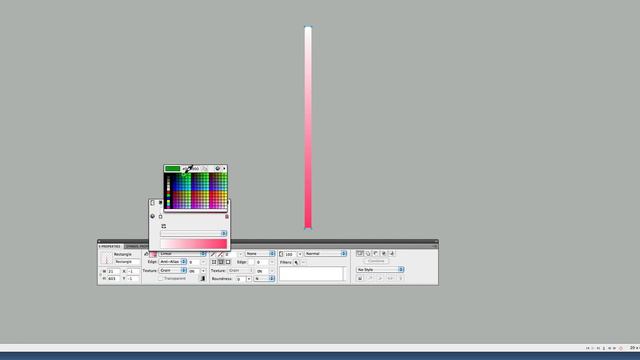Click the no-color transparent button in swatch popup
The height and width of the screenshot is (360, 640).
pyautogui.click(x=204, y=168)
